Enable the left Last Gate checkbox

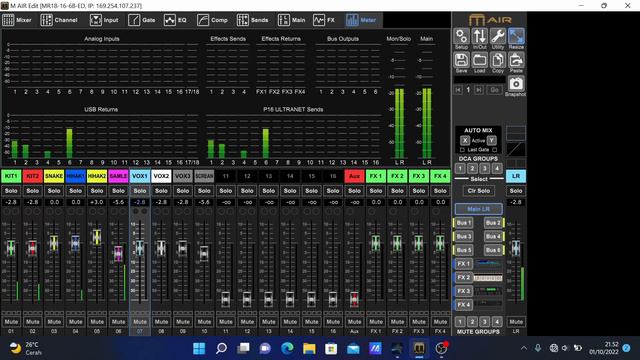pos(462,150)
